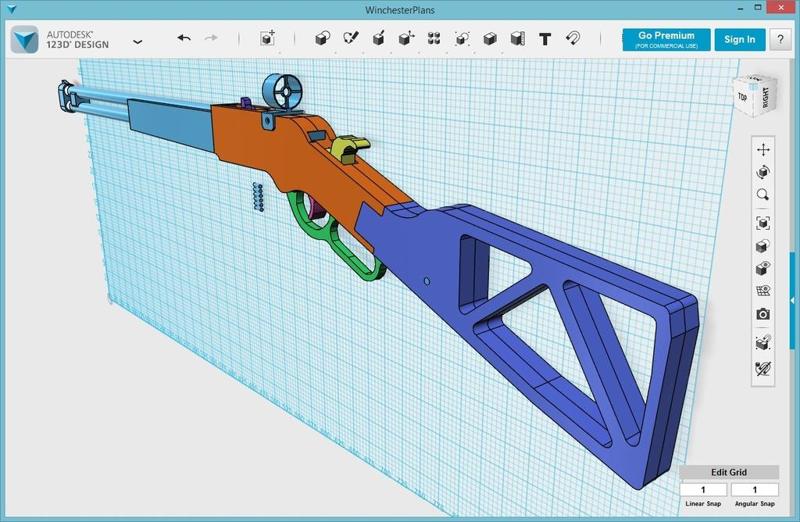Toggle the Snap magnet tool
Image resolution: width=800 pixels, height=522 pixels.
573,38
